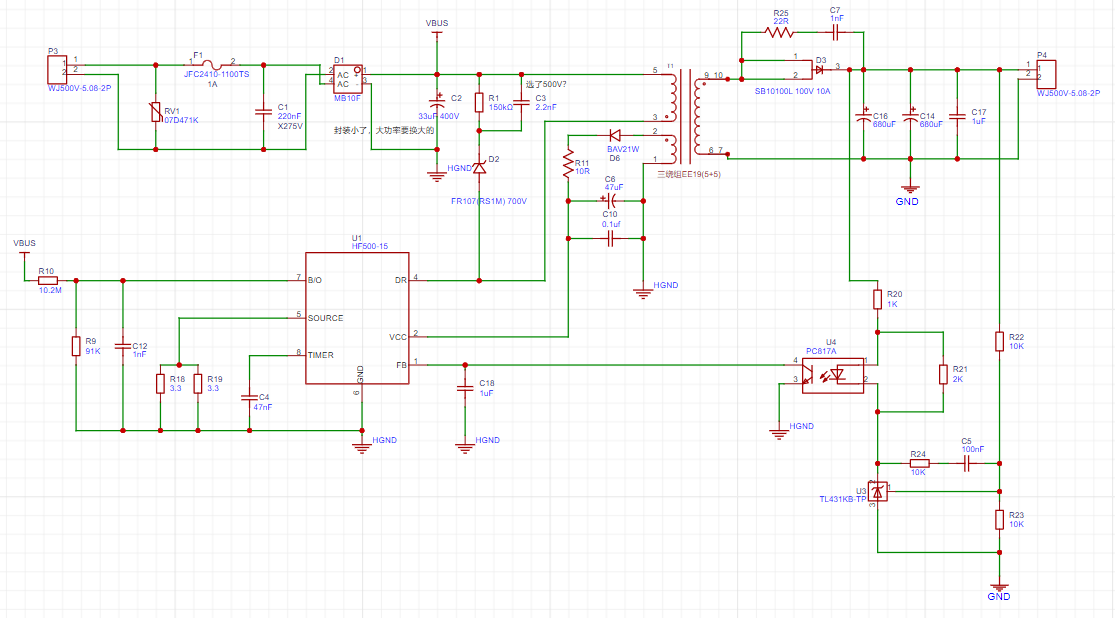Screen dimensions: 1115x618
Task: Select capacitor C10 symbol
Action: pos(610,238)
